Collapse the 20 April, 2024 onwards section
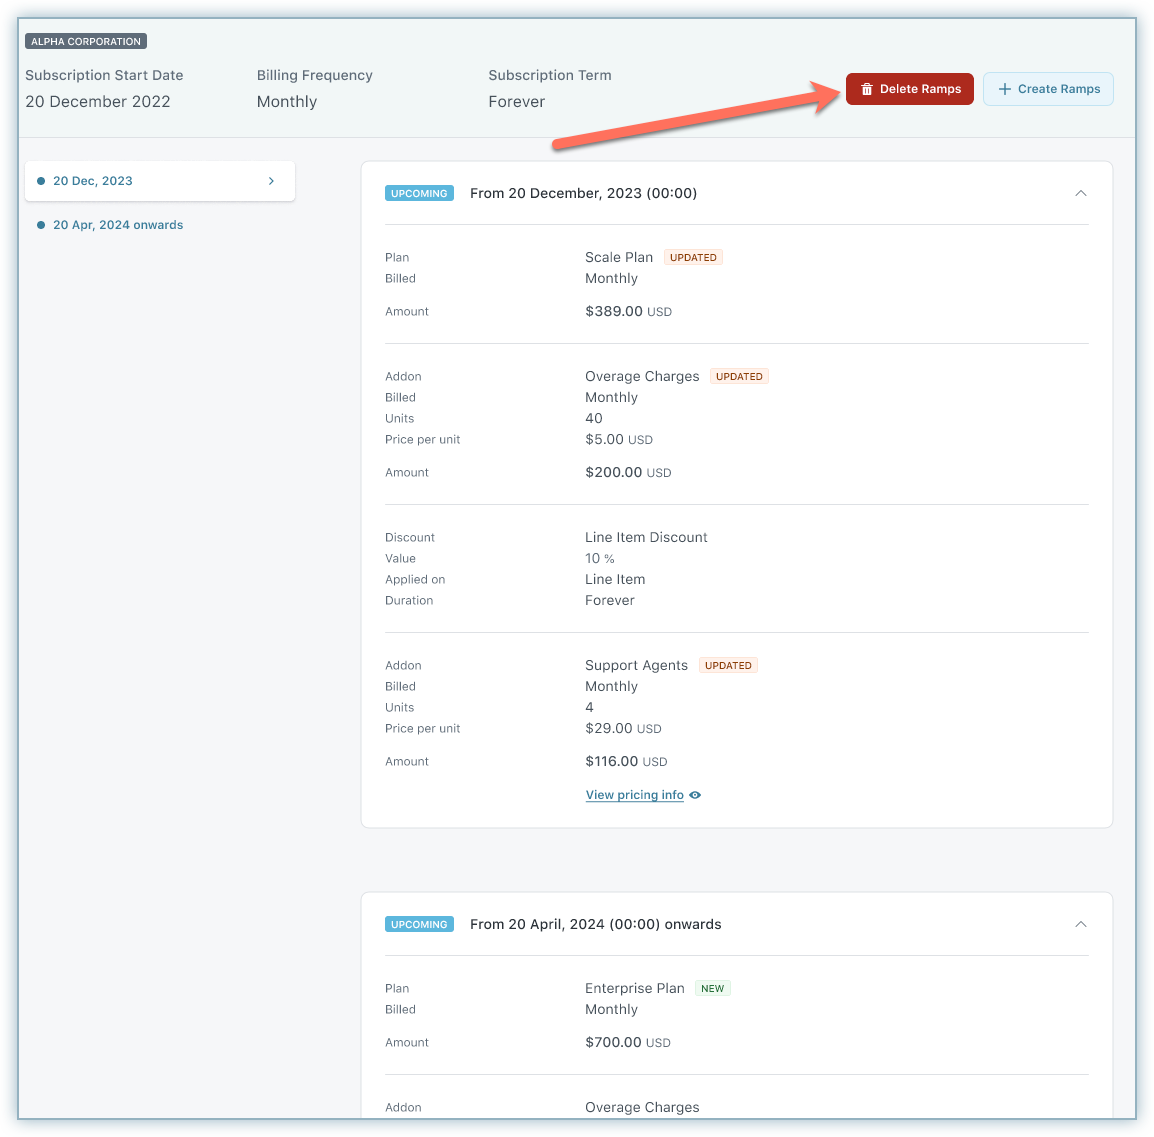 point(1080,924)
